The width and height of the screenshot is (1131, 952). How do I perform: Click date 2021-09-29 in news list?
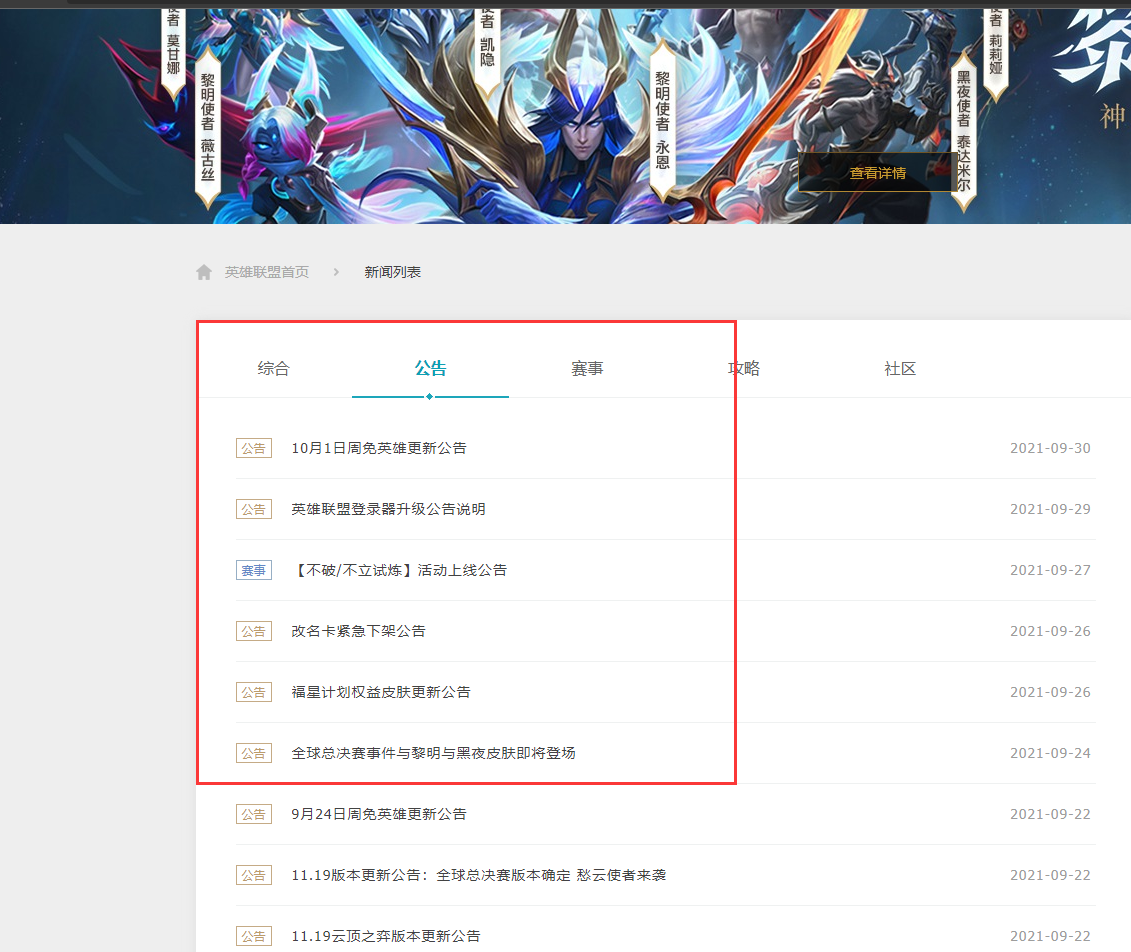1050,509
